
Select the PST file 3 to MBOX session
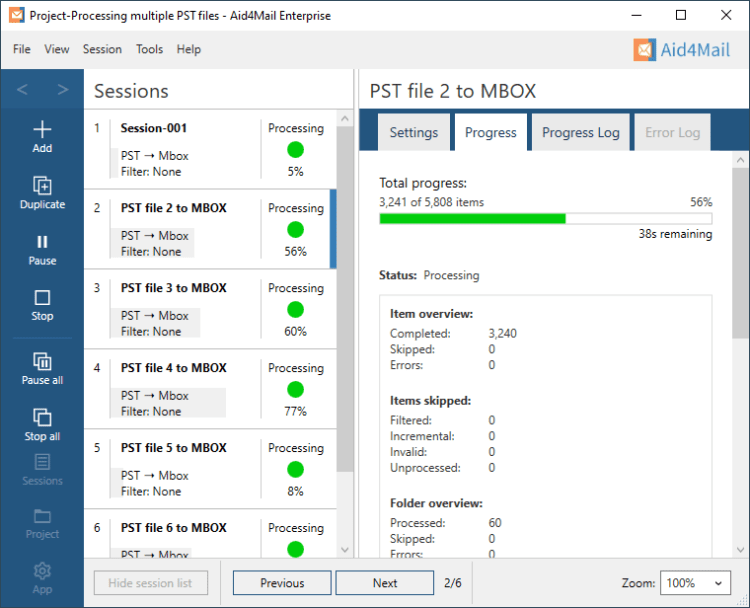coord(210,309)
